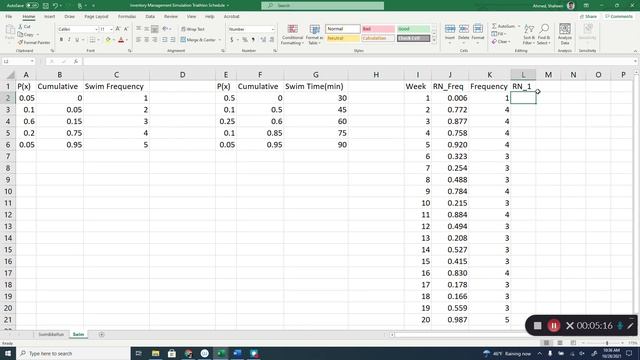Screen dimensions: 640x360
Task: Toggle Italic formatting
Action: [x=69, y=40]
